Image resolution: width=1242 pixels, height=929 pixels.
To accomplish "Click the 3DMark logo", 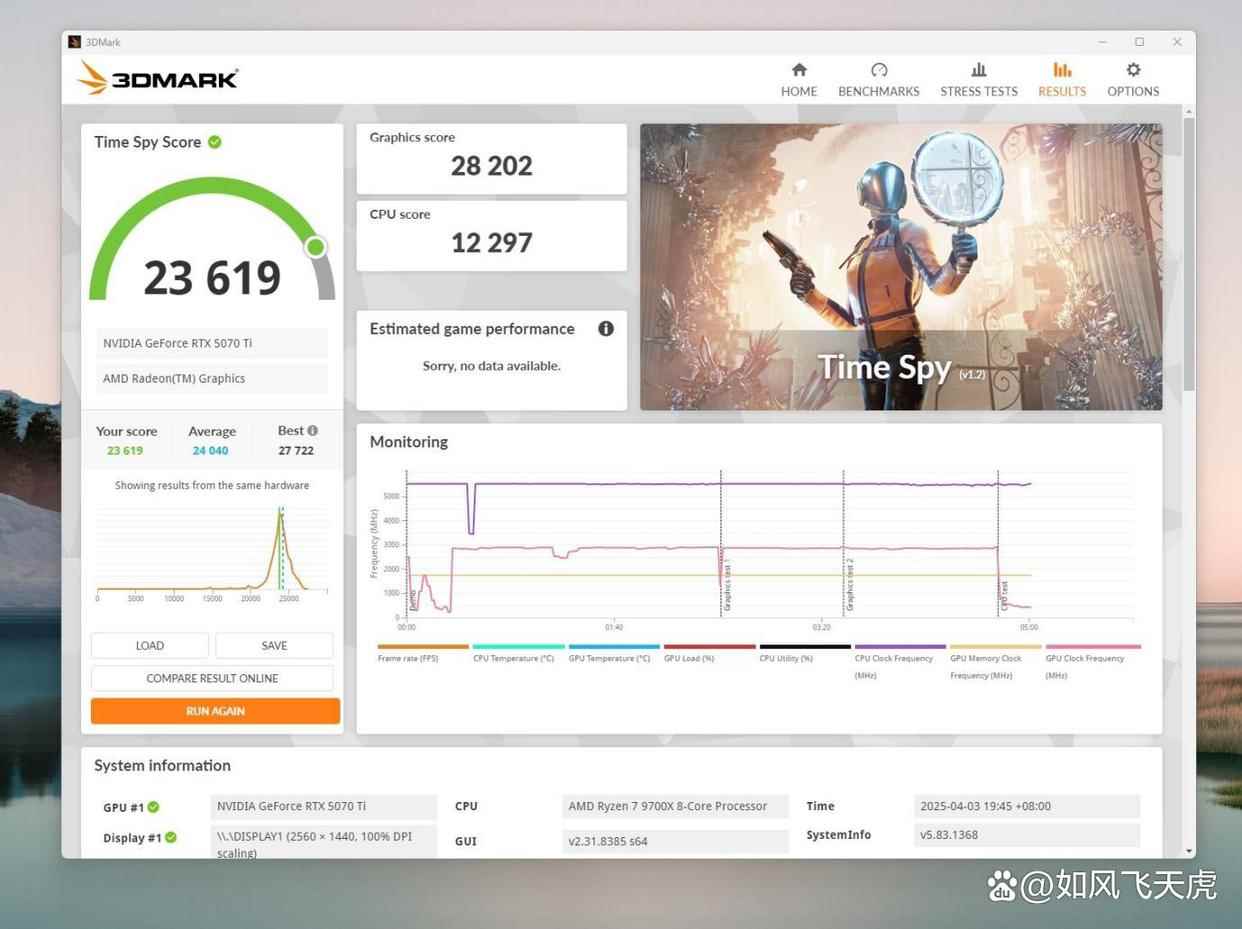I will click(x=158, y=78).
